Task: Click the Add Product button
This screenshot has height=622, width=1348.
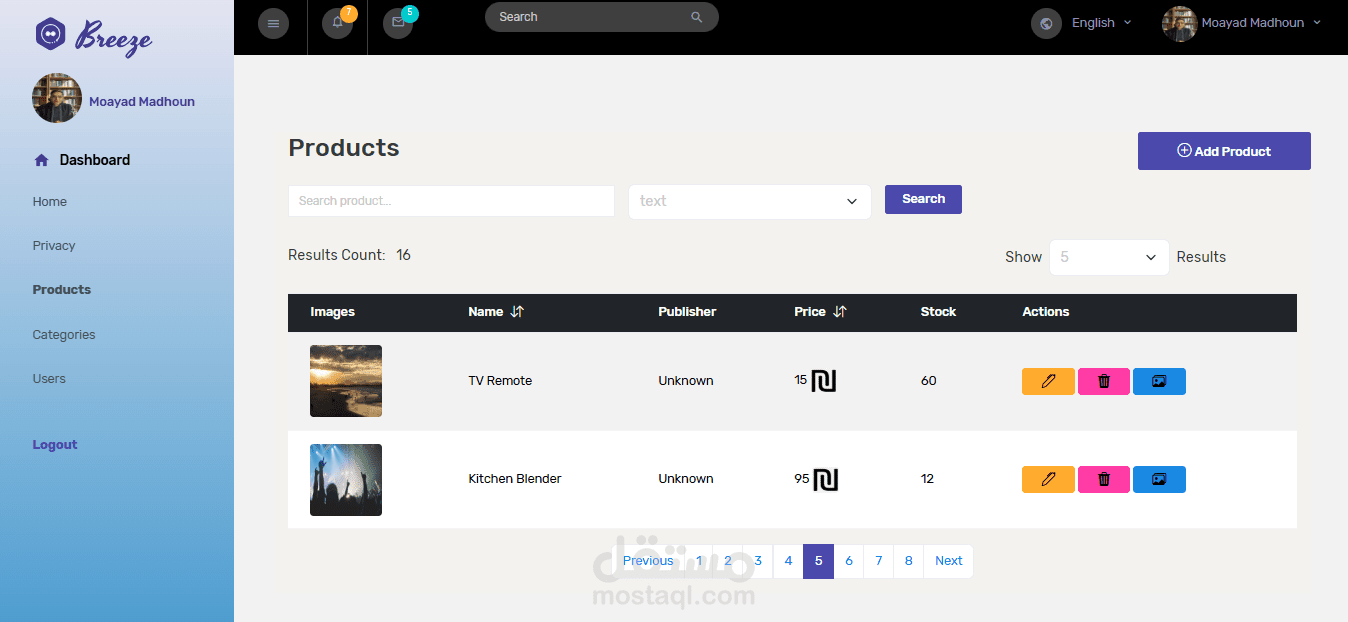Action: (x=1224, y=151)
